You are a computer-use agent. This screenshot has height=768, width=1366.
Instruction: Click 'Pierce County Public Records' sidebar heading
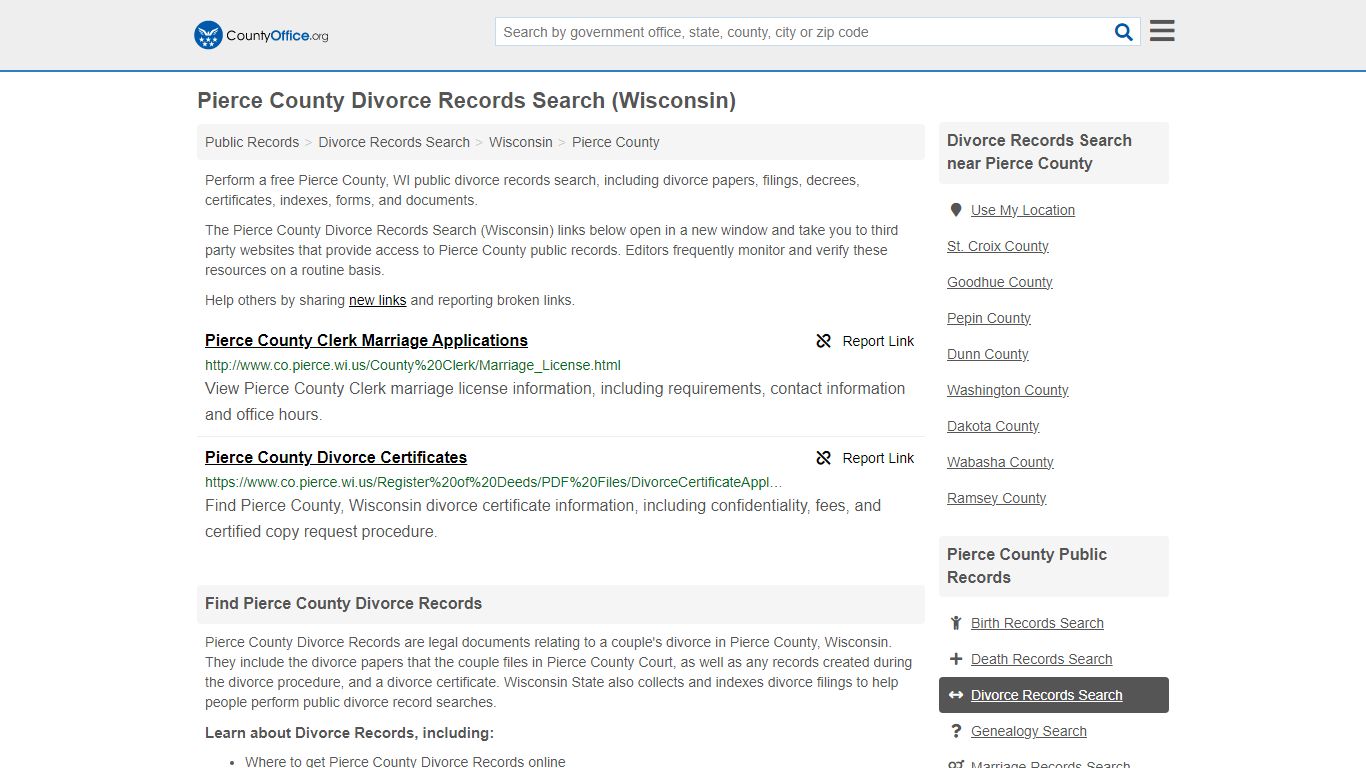(x=1027, y=566)
